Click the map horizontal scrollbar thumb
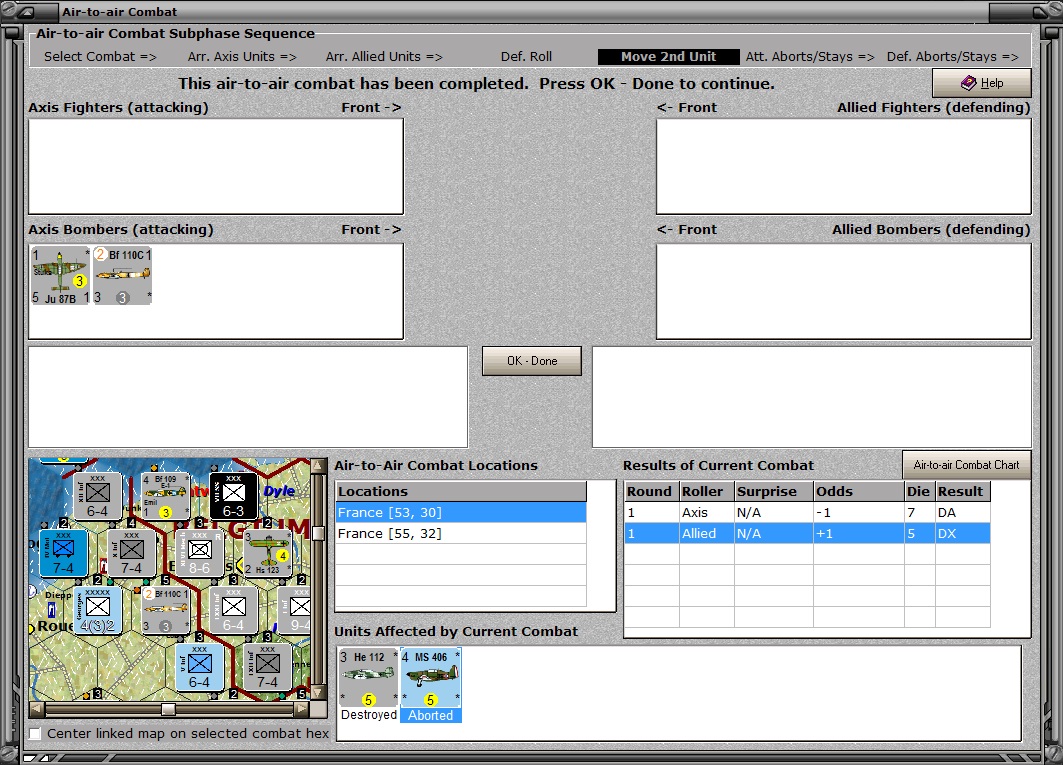The image size is (1063, 765). [168, 709]
